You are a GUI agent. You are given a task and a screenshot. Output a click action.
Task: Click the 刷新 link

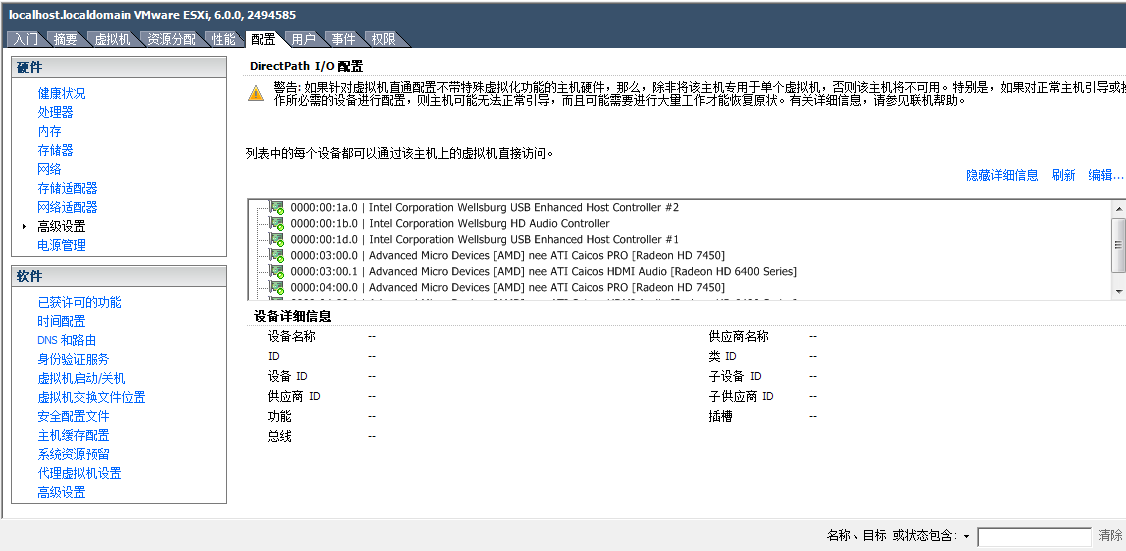[x=1064, y=175]
